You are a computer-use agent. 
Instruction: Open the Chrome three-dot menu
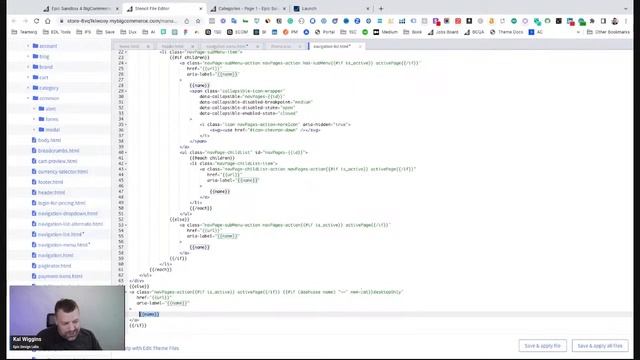pos(626,21)
